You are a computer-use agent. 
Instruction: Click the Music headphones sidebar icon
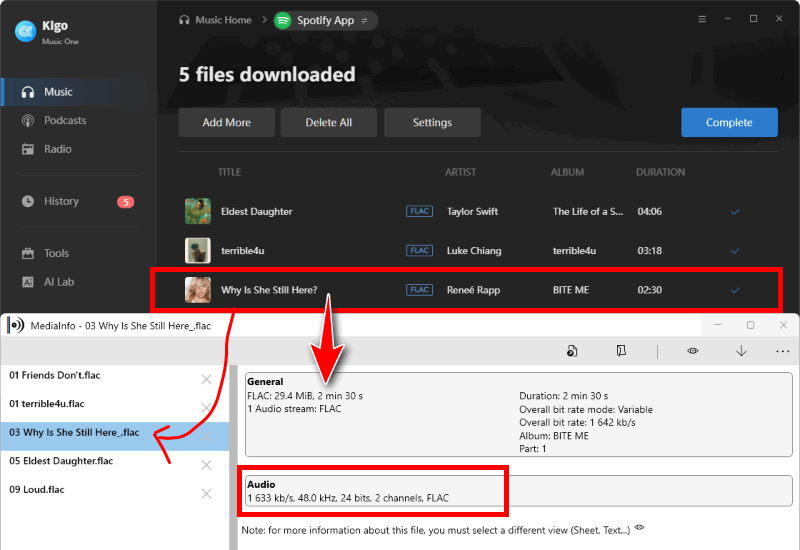click(x=28, y=92)
